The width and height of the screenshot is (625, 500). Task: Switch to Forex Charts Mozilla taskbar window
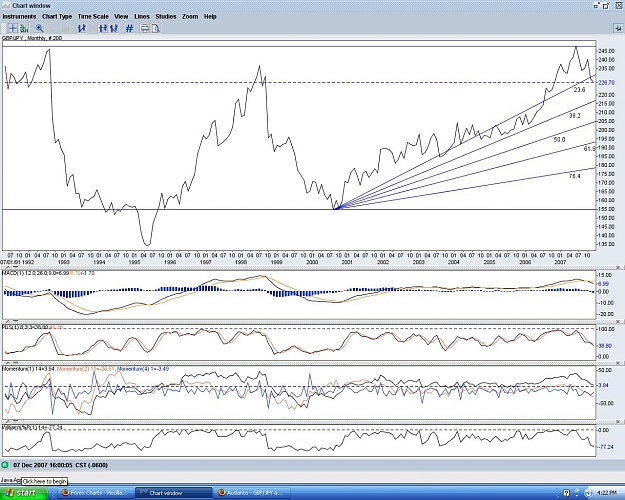coord(96,493)
